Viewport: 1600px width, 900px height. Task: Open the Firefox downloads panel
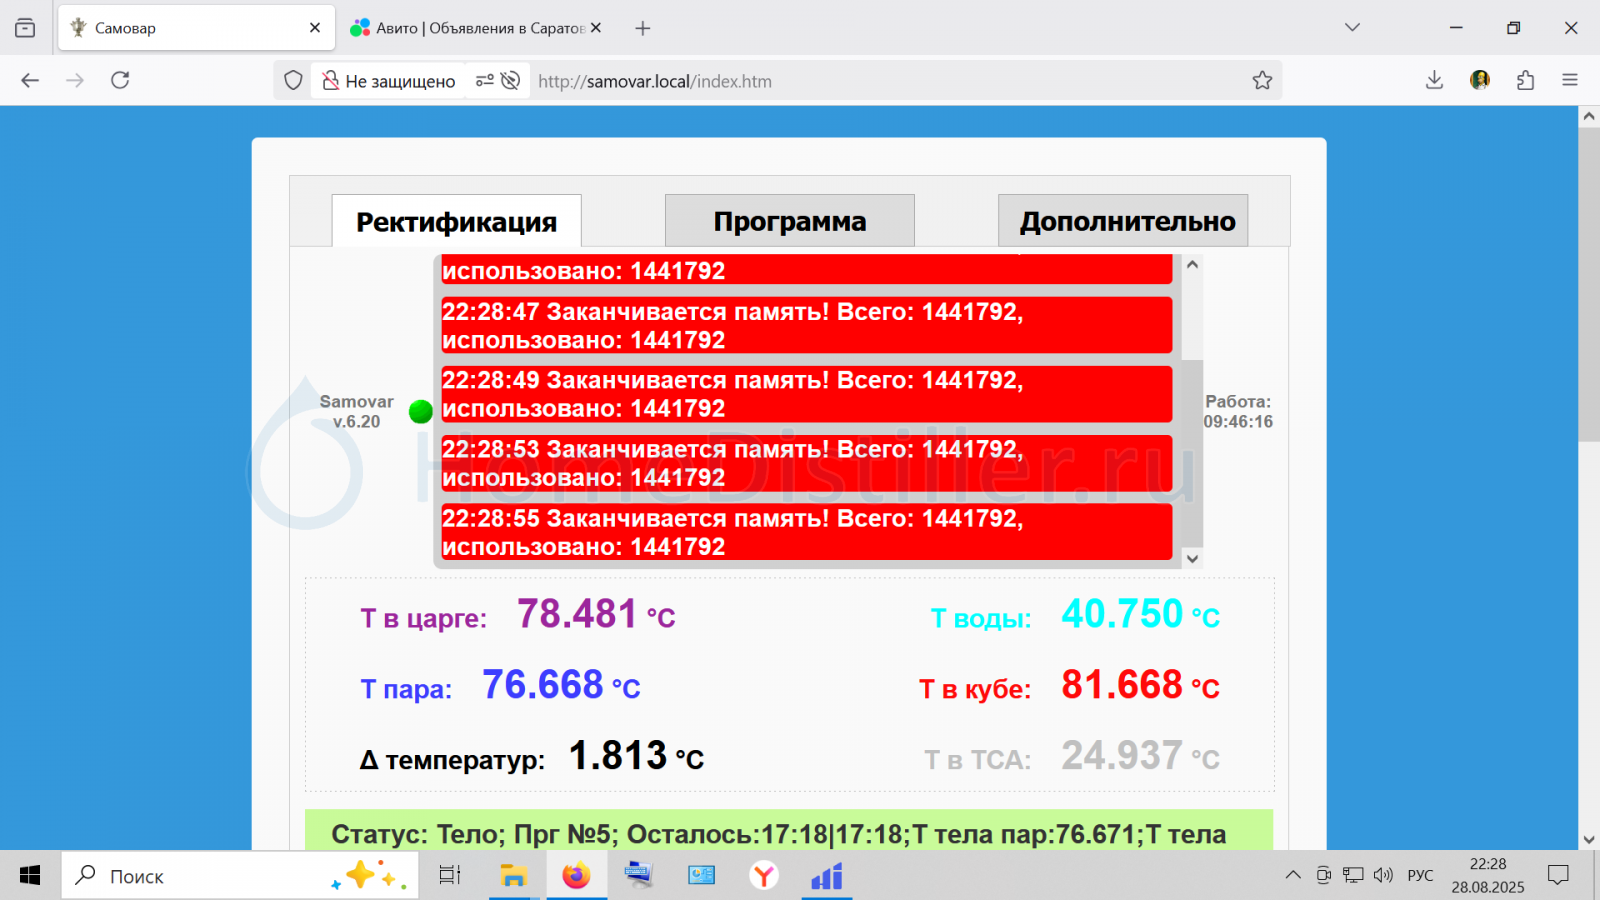tap(1434, 80)
